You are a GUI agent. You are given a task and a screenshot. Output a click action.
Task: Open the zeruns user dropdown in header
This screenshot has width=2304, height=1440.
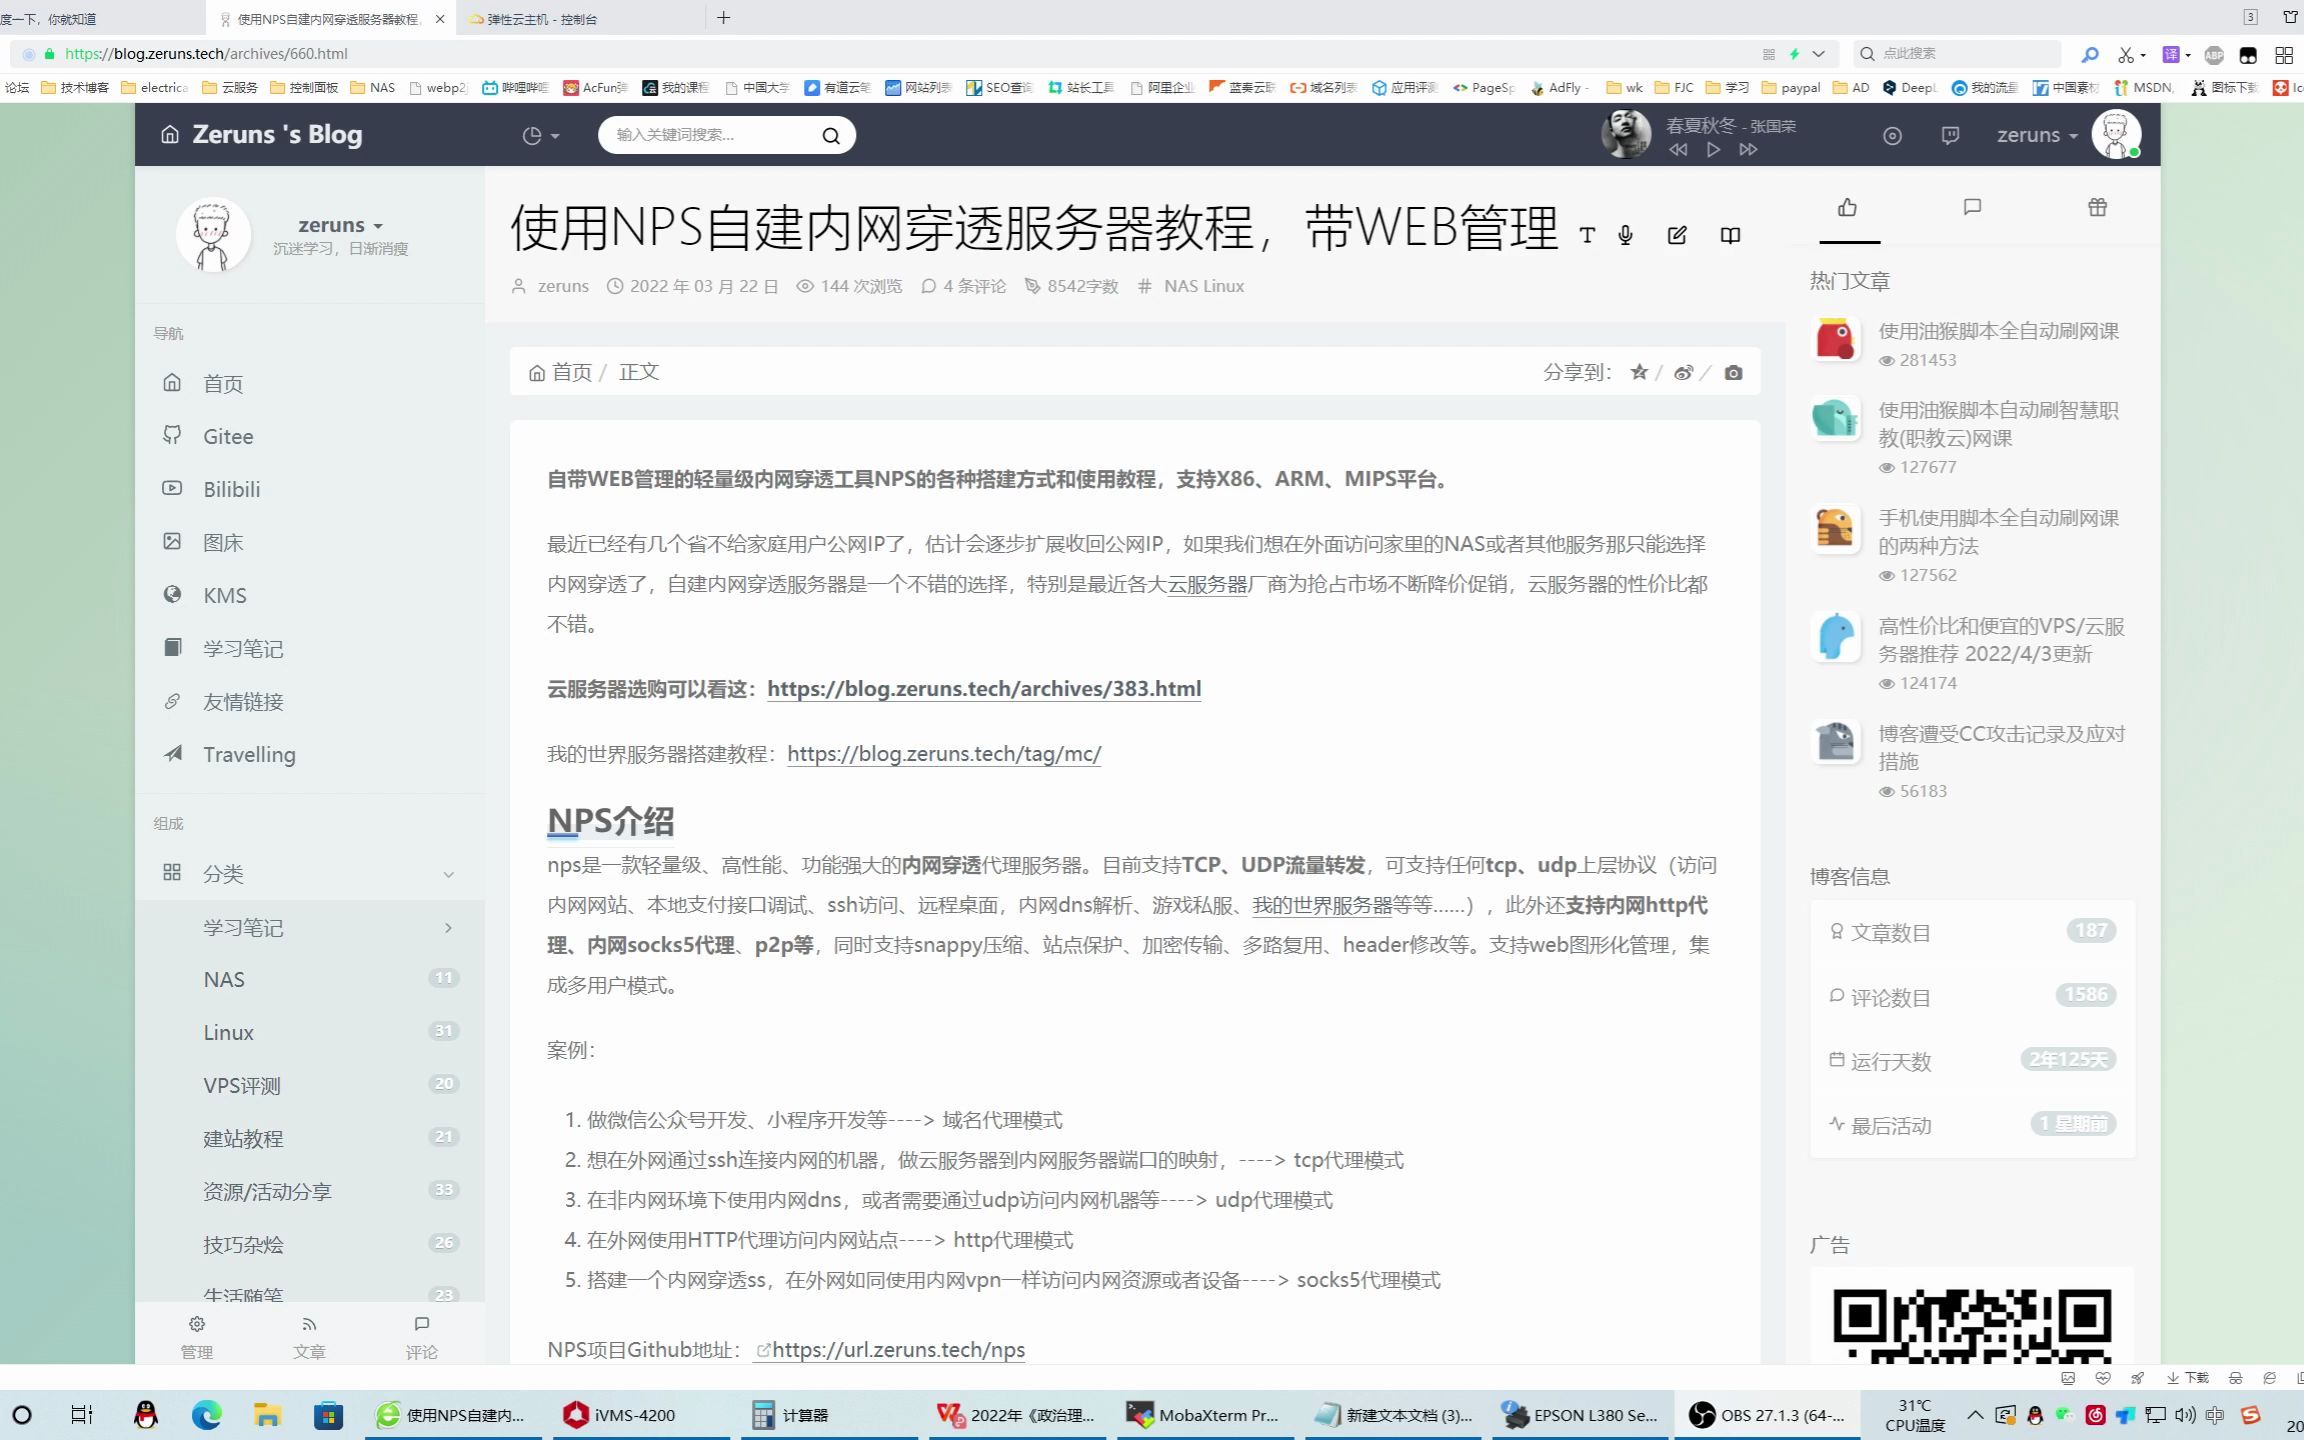2037,135
